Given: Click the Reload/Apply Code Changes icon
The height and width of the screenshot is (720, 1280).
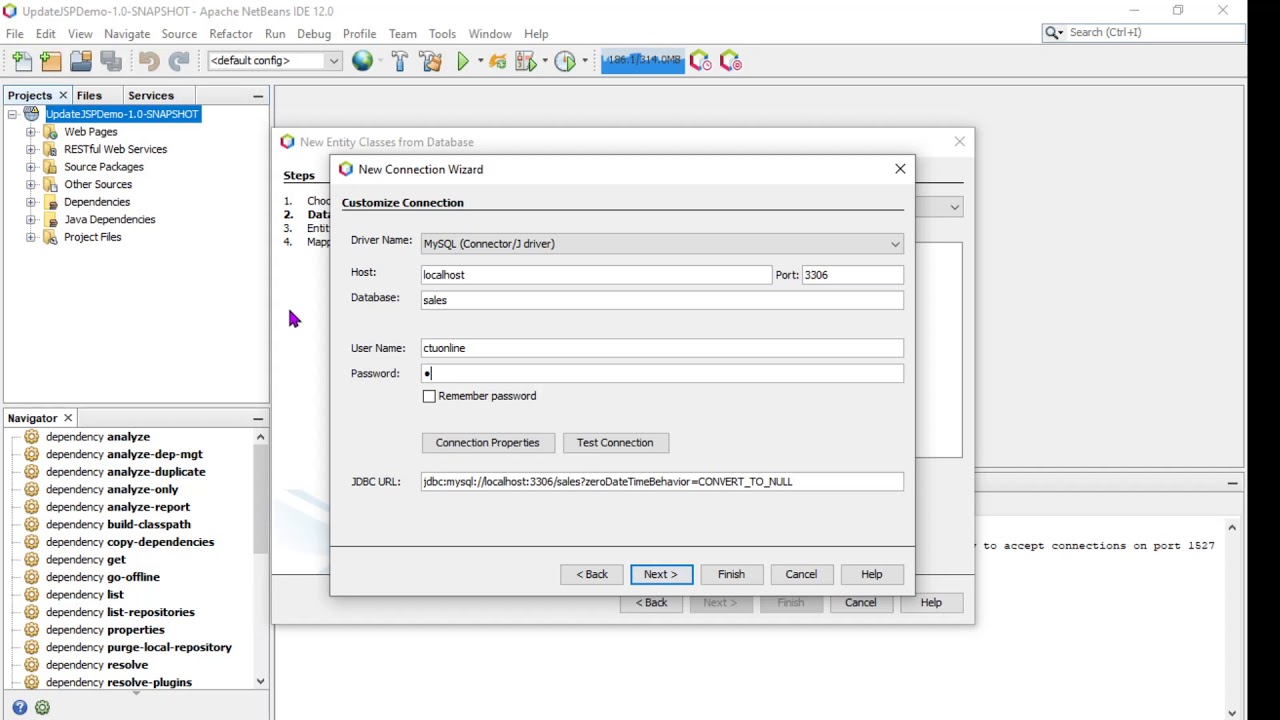Looking at the screenshot, I should point(498,61).
